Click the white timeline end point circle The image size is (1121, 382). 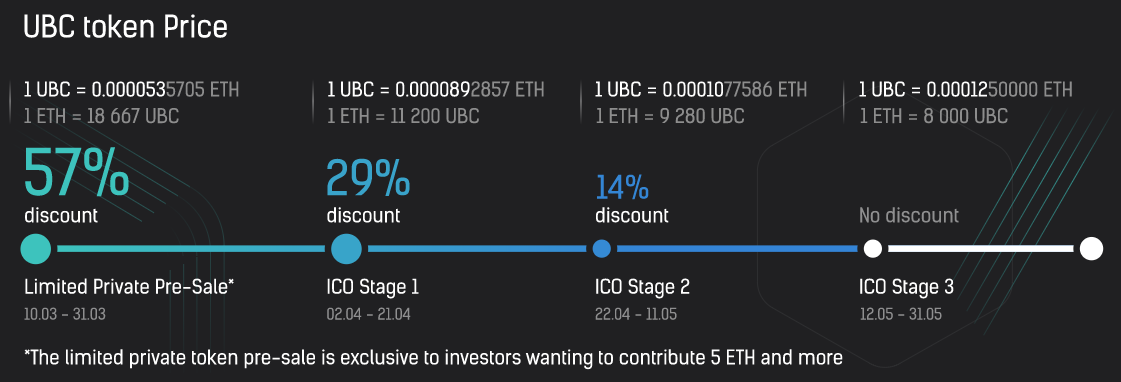click(1091, 248)
